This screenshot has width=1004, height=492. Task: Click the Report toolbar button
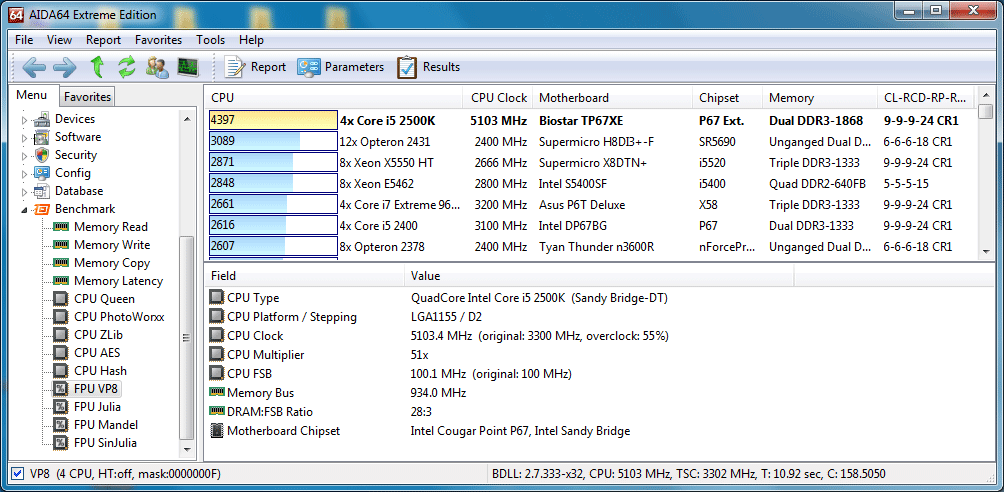(x=255, y=67)
